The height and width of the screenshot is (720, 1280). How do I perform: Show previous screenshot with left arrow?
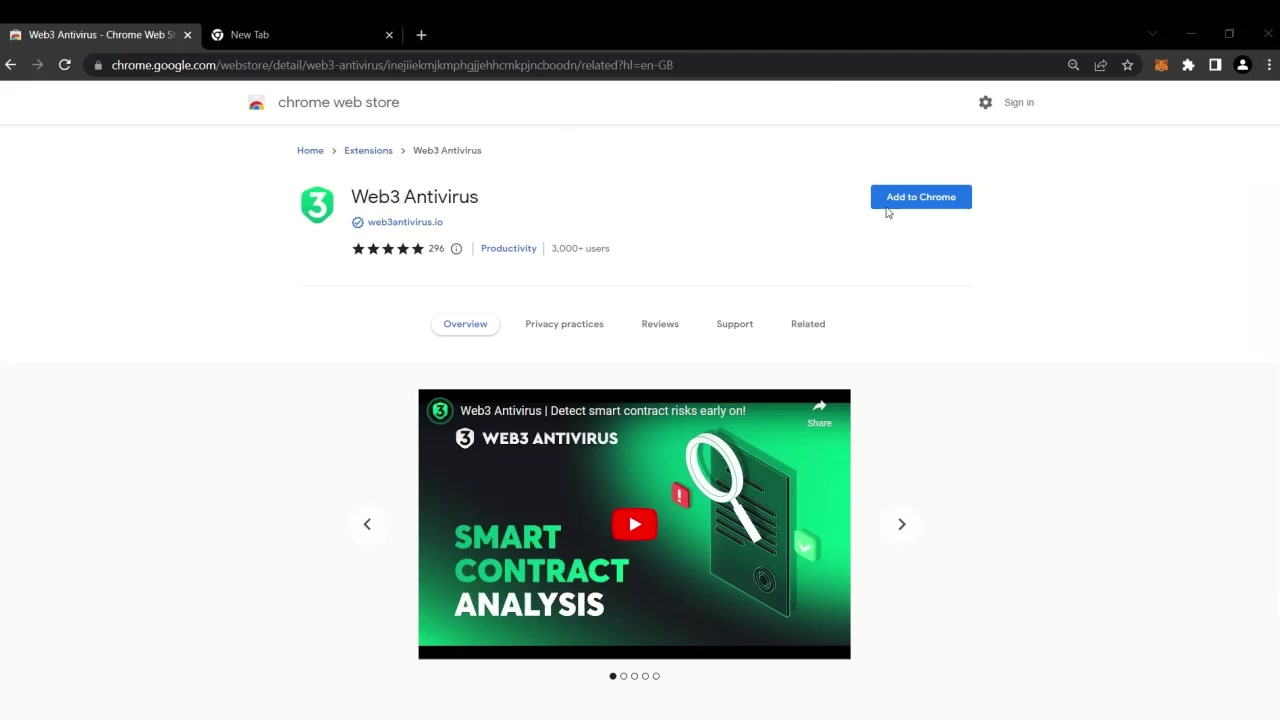(367, 524)
